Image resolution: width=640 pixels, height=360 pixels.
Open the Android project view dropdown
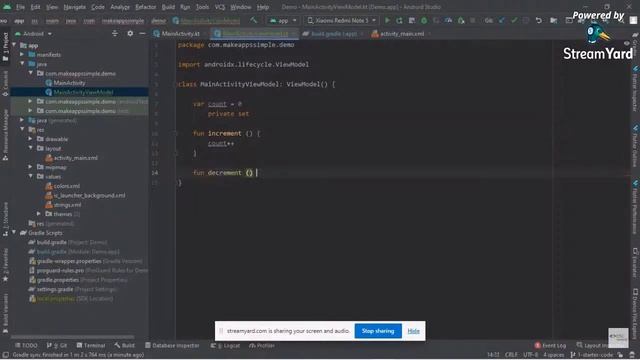point(33,33)
